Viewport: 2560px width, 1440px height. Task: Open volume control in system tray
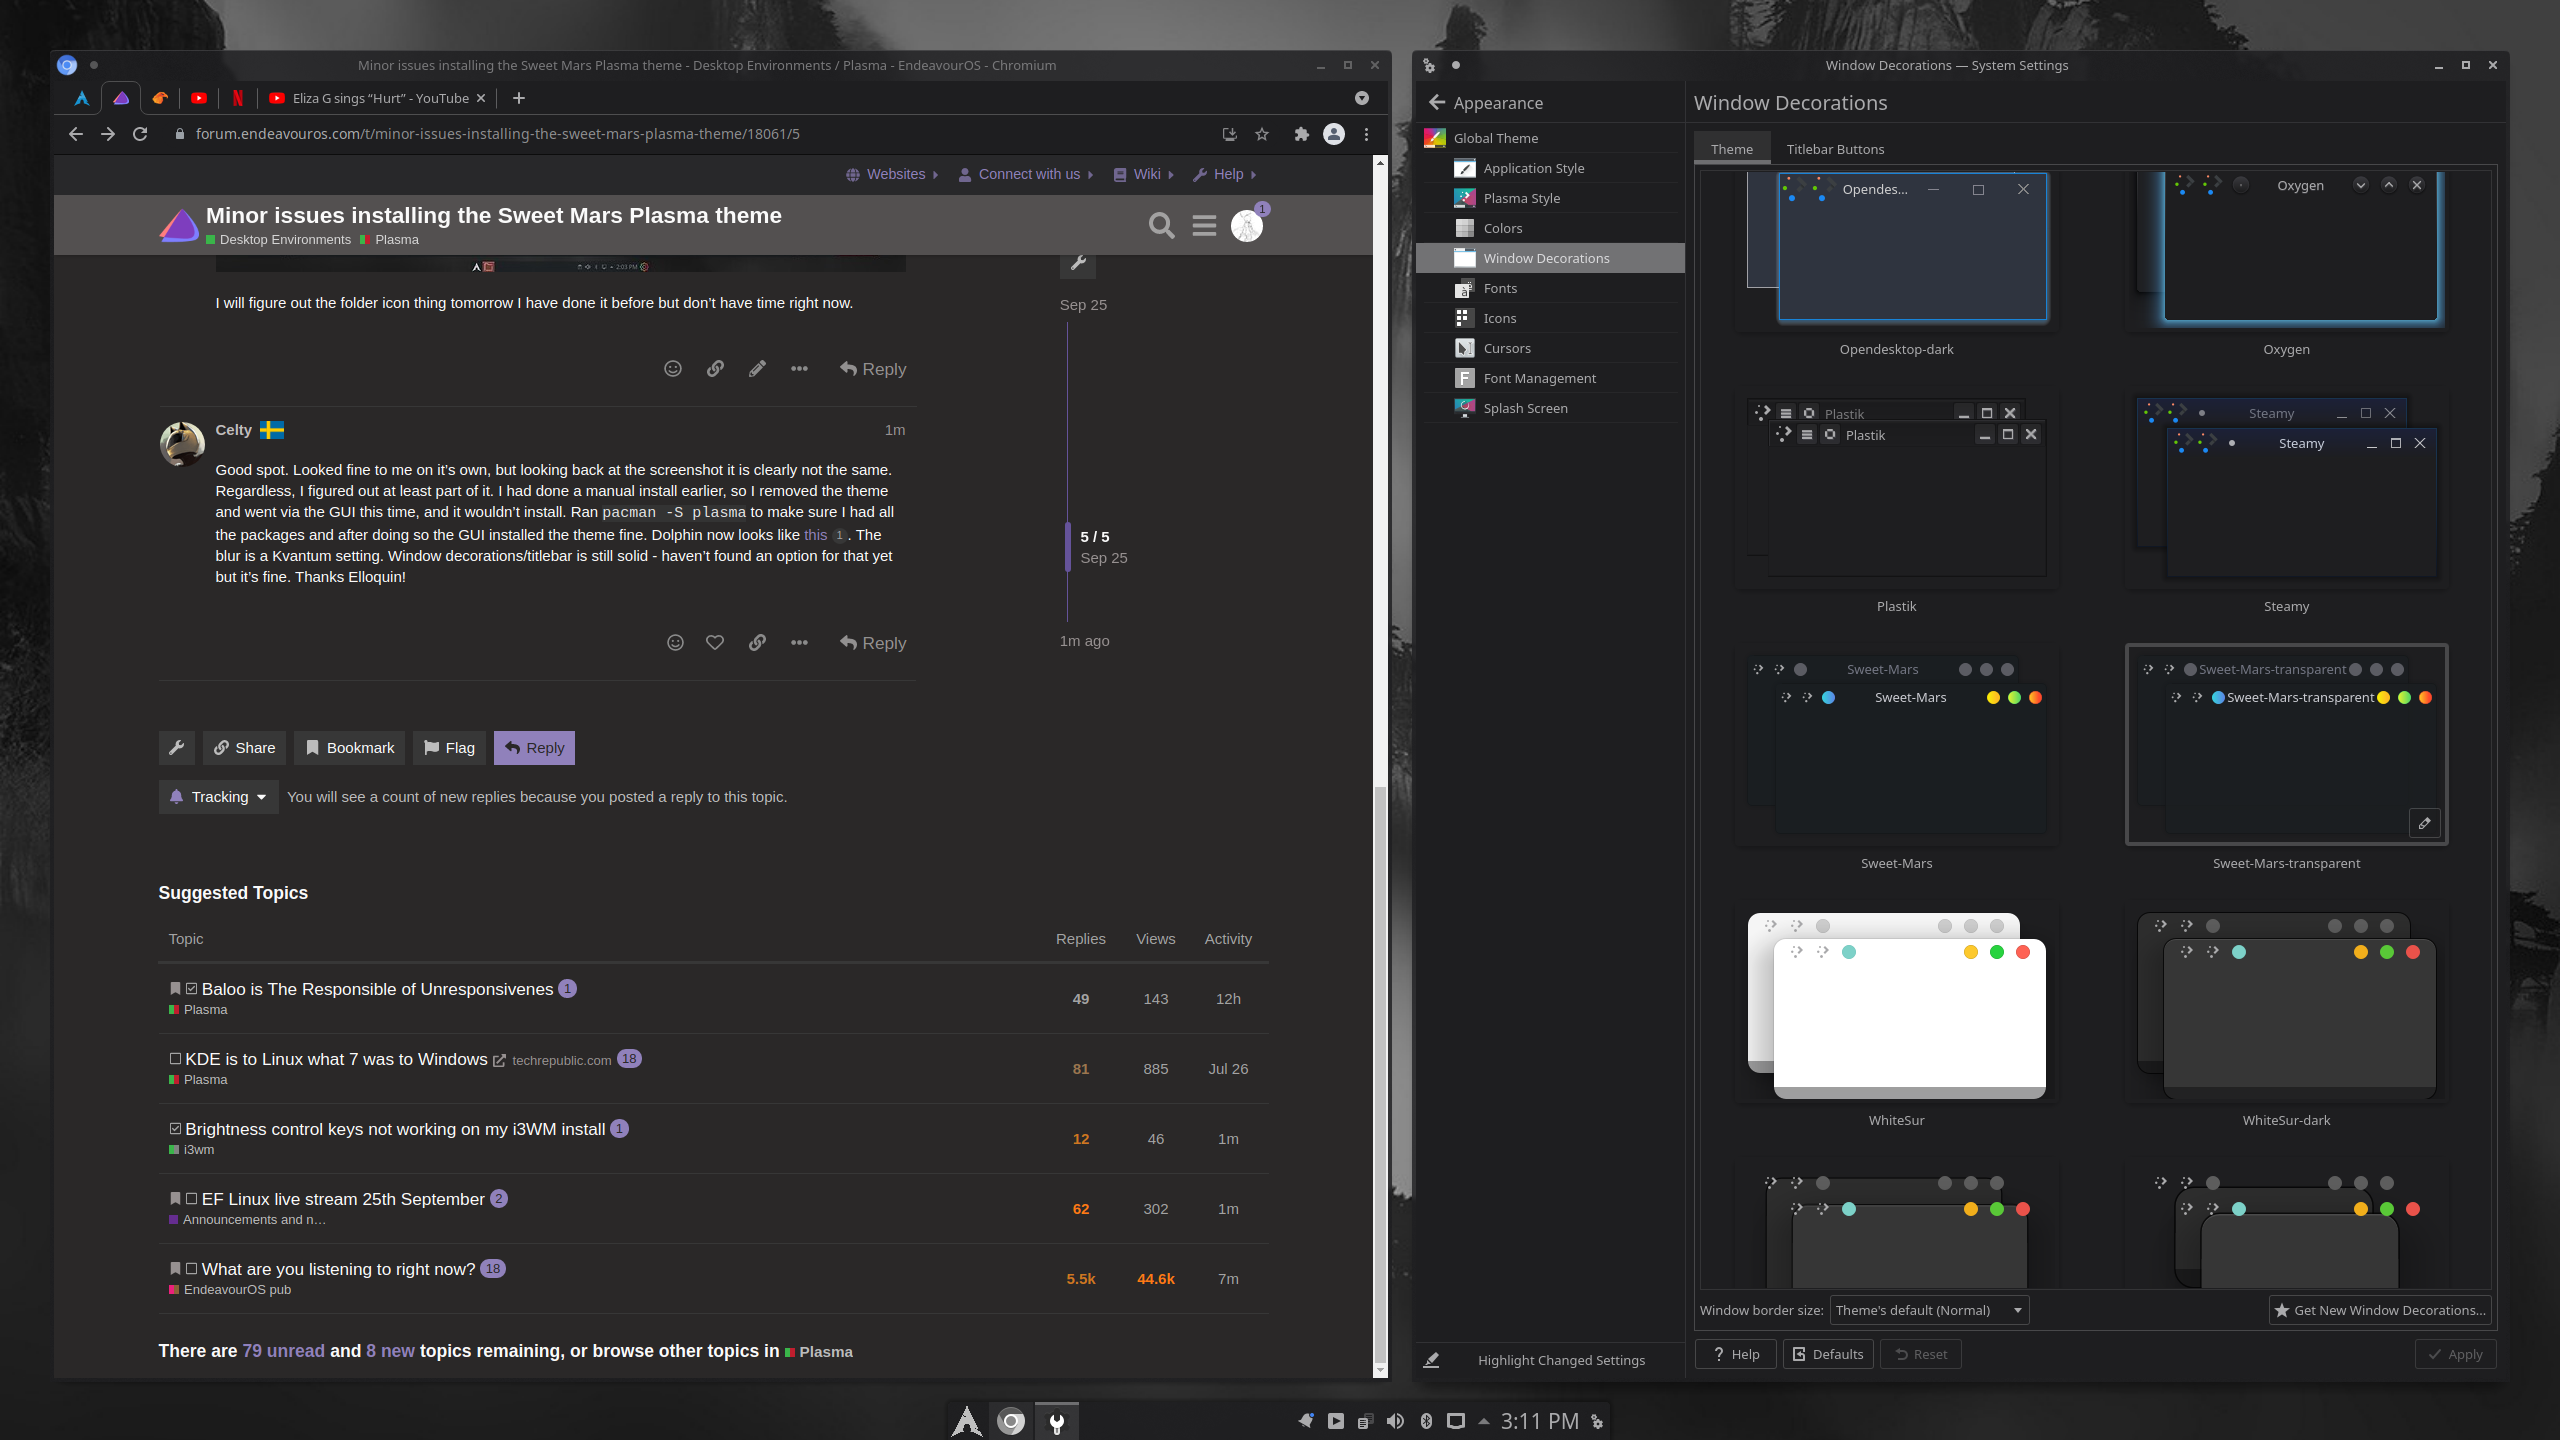pyautogui.click(x=1395, y=1421)
